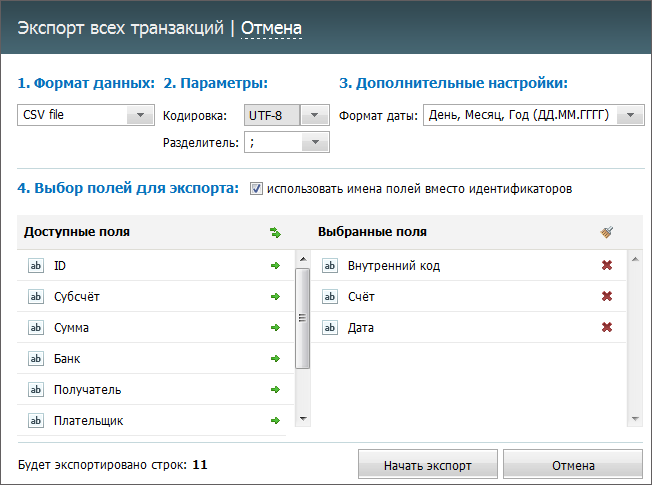
Task: Toggle use field names instead of identifiers checkbox
Action: 256,189
